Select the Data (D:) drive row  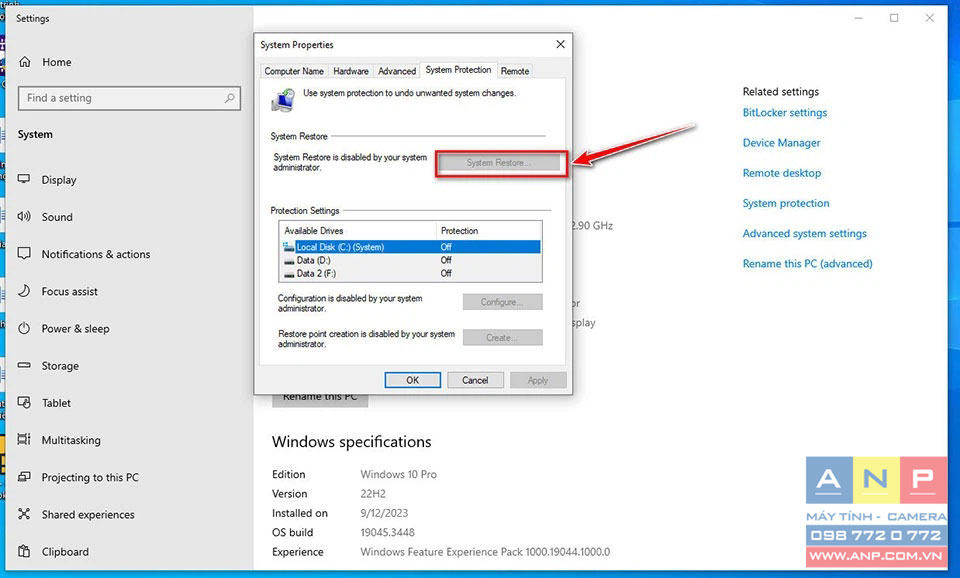410,260
